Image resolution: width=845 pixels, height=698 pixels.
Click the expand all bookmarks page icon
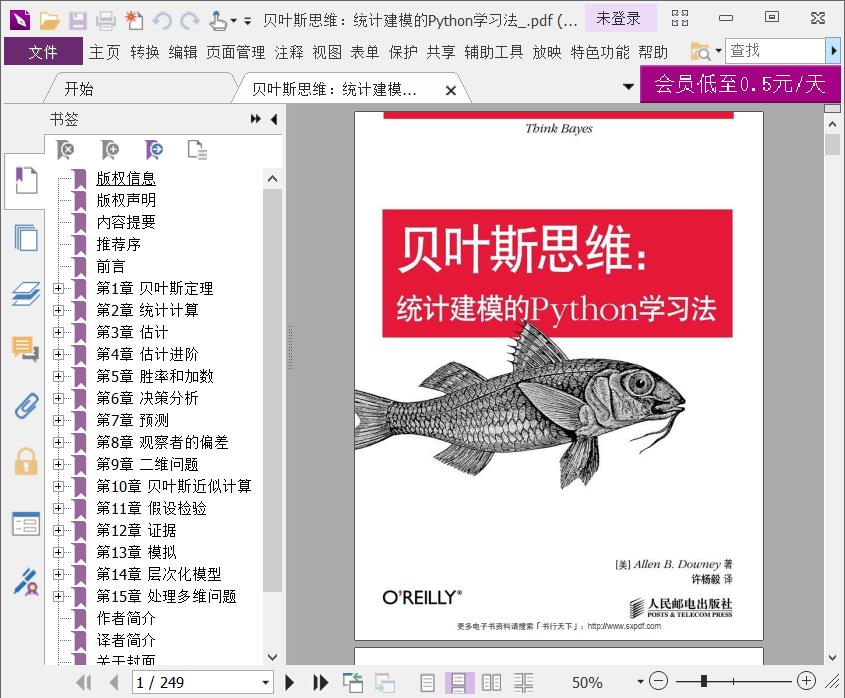pyautogui.click(x=197, y=150)
